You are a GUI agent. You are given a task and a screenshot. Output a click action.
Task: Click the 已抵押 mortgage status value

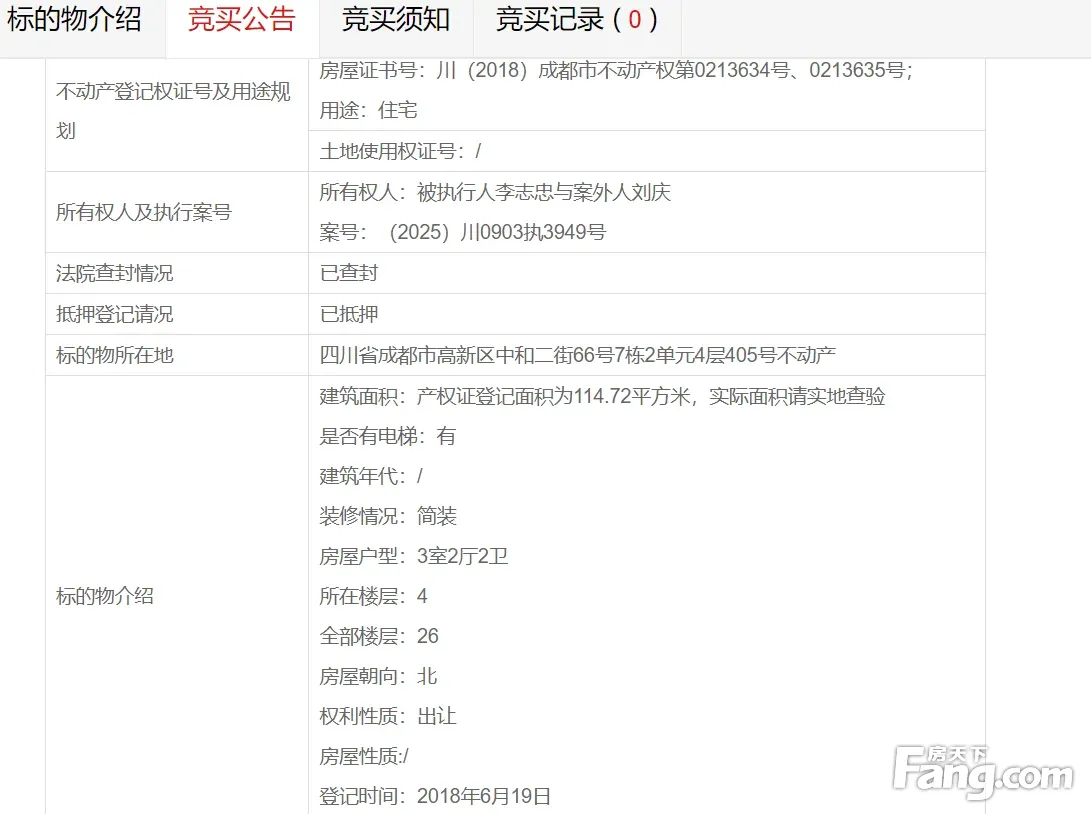tap(349, 315)
